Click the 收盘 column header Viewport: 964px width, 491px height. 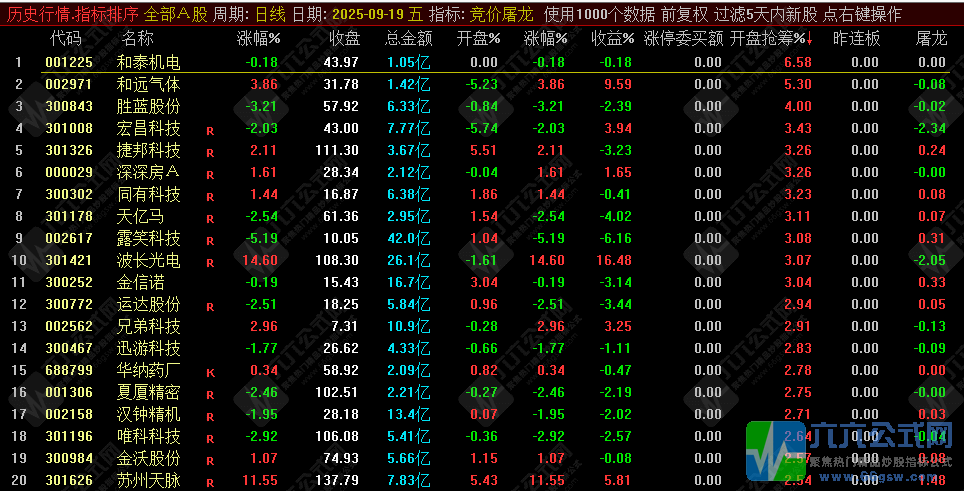coord(343,39)
